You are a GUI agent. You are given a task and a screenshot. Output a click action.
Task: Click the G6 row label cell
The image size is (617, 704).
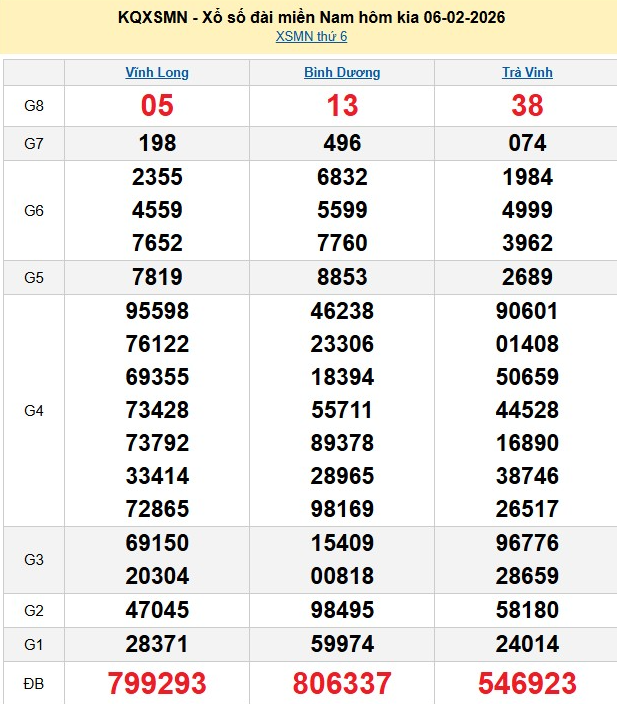click(x=34, y=210)
